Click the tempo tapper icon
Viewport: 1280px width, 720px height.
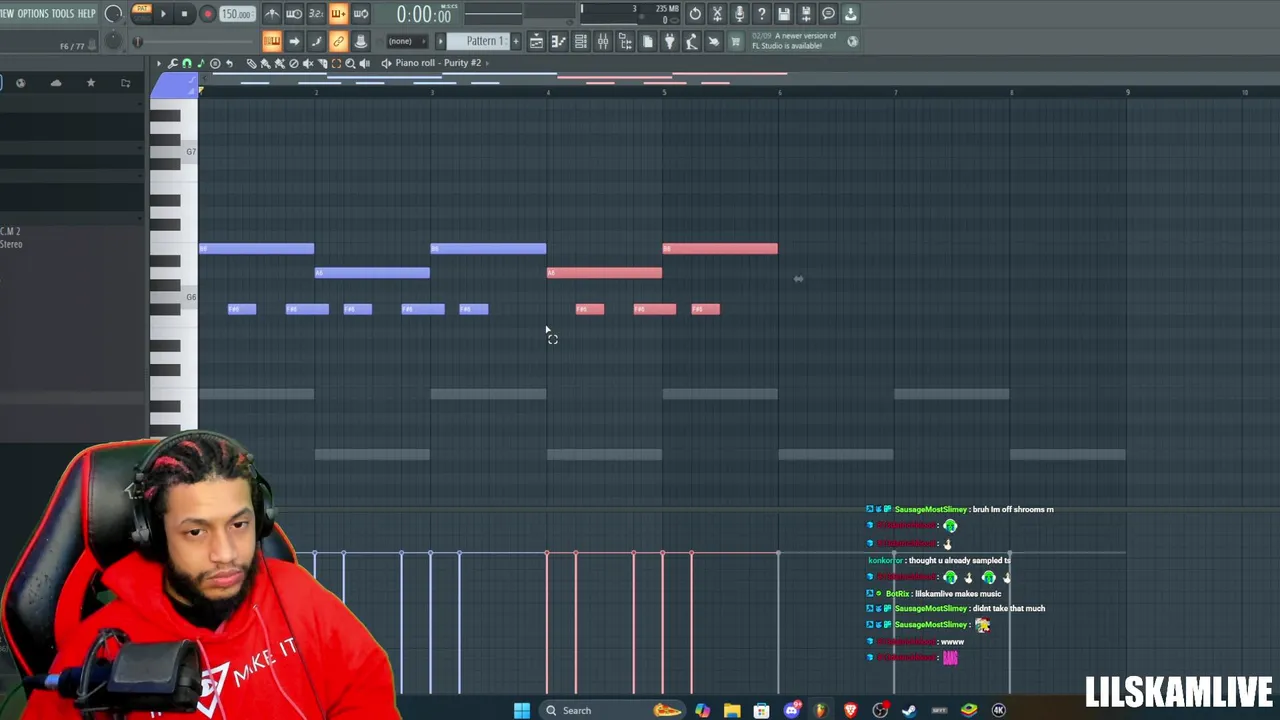coord(691,41)
